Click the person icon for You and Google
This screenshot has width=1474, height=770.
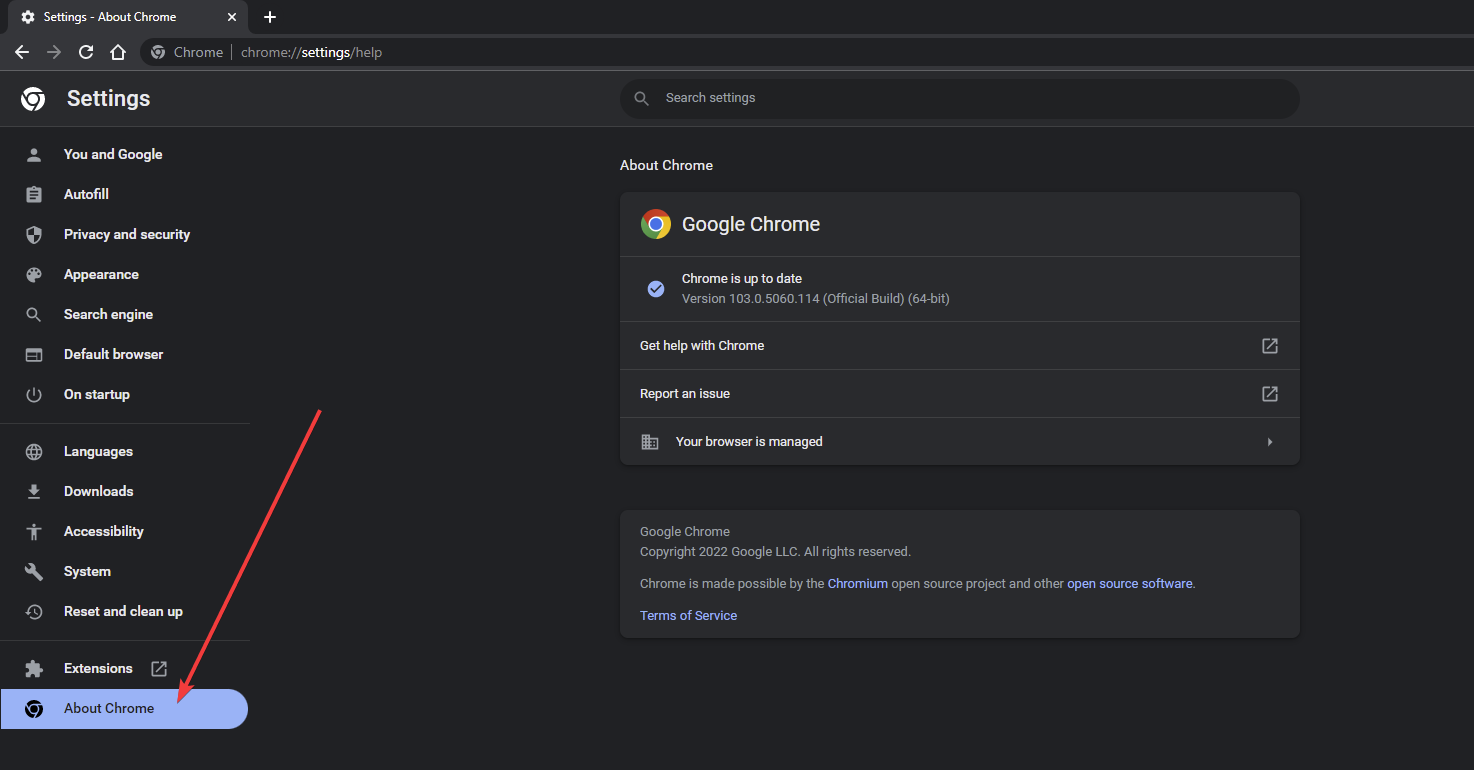[34, 154]
